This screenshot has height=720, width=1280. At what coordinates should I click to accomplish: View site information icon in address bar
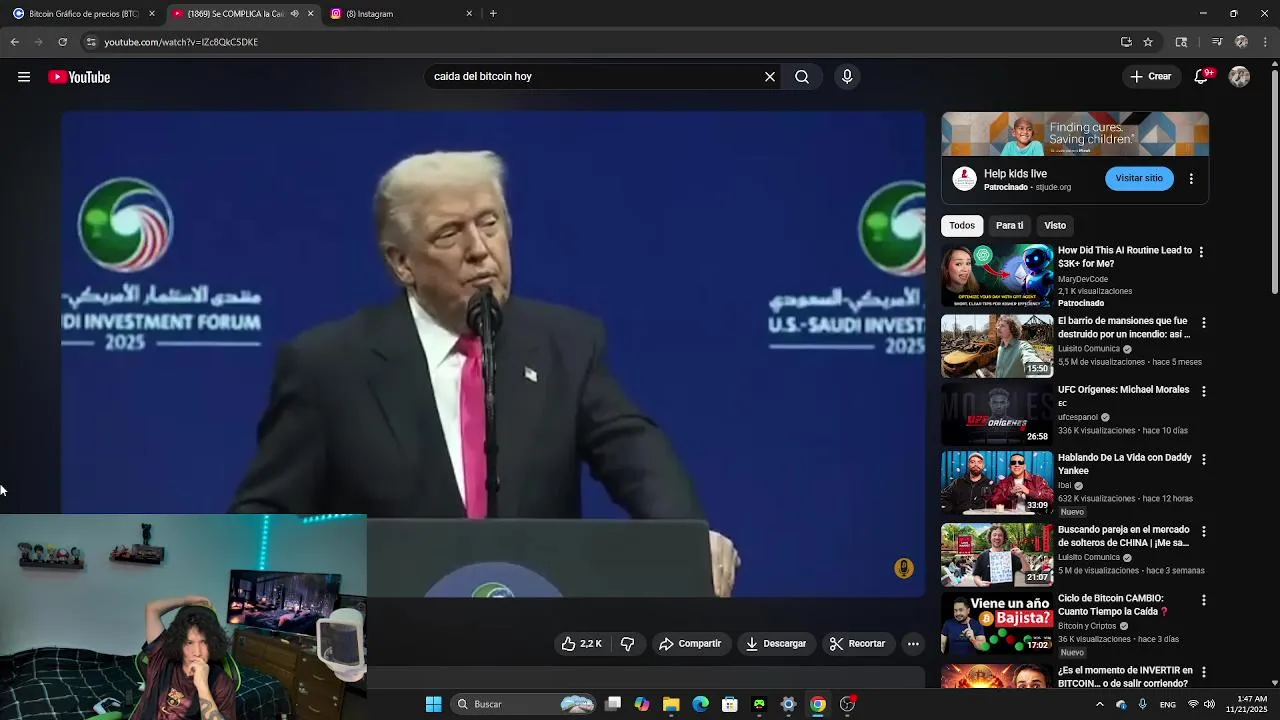tap(91, 42)
